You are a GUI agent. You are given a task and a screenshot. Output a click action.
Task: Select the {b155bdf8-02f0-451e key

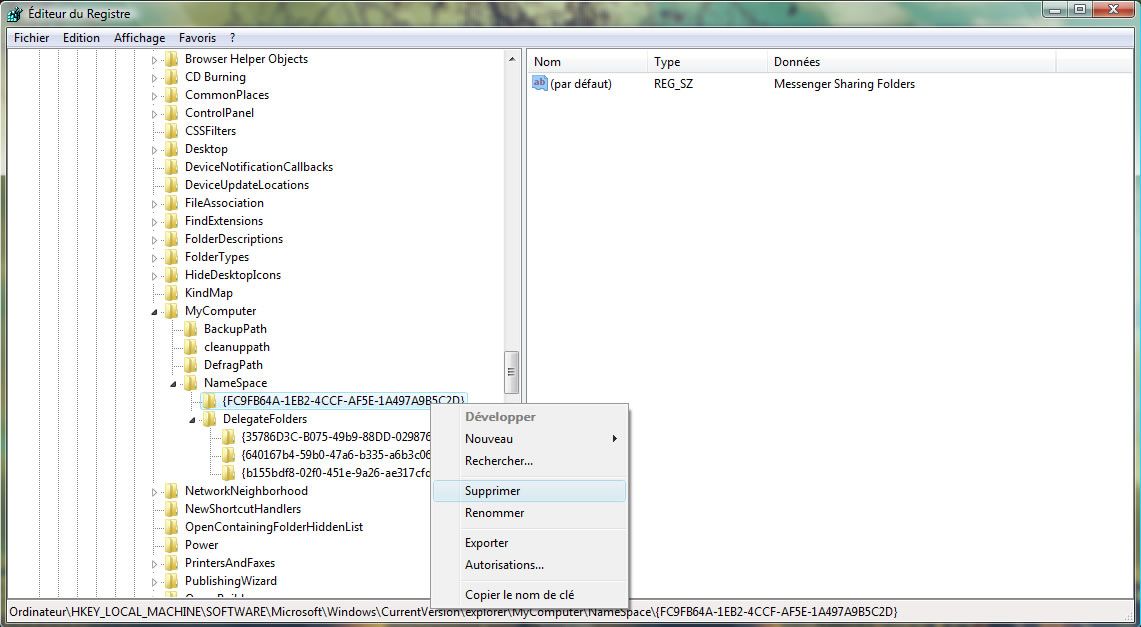tap(335, 473)
